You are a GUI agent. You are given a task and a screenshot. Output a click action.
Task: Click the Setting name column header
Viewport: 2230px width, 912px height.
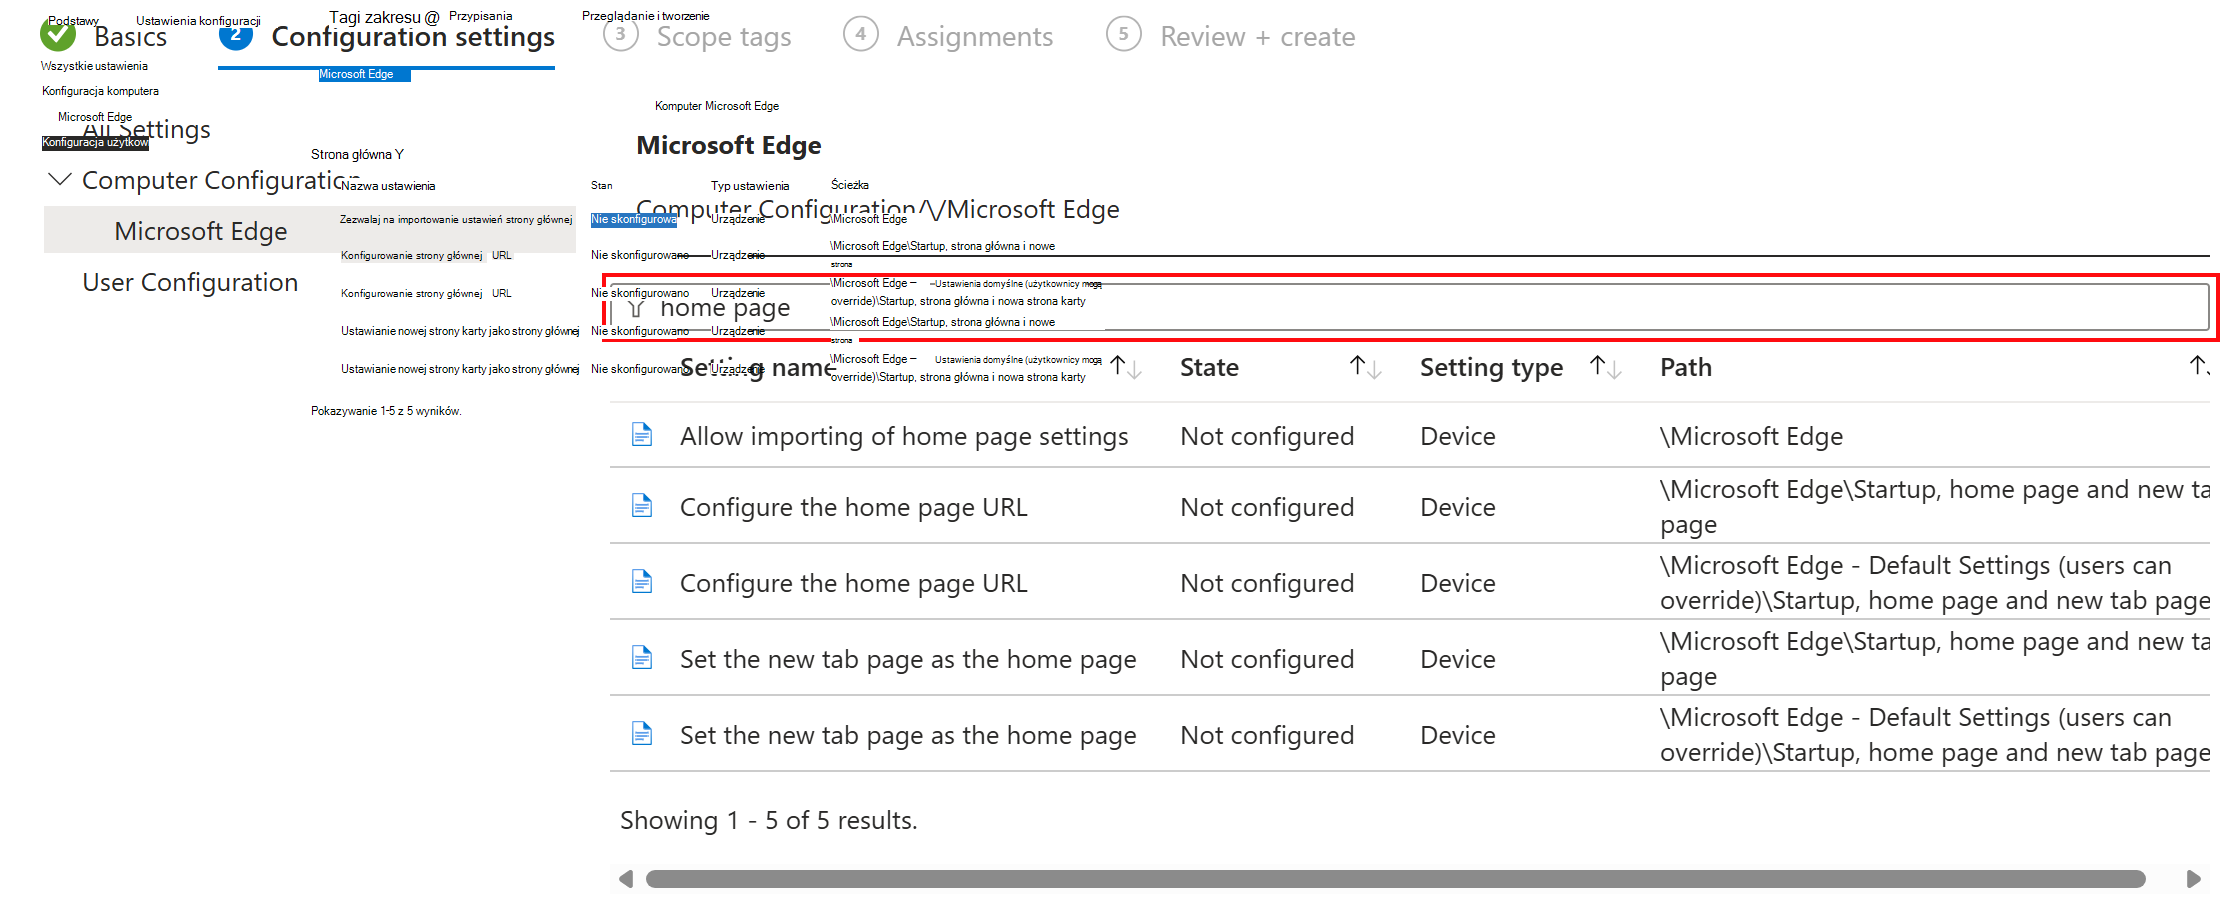[758, 367]
